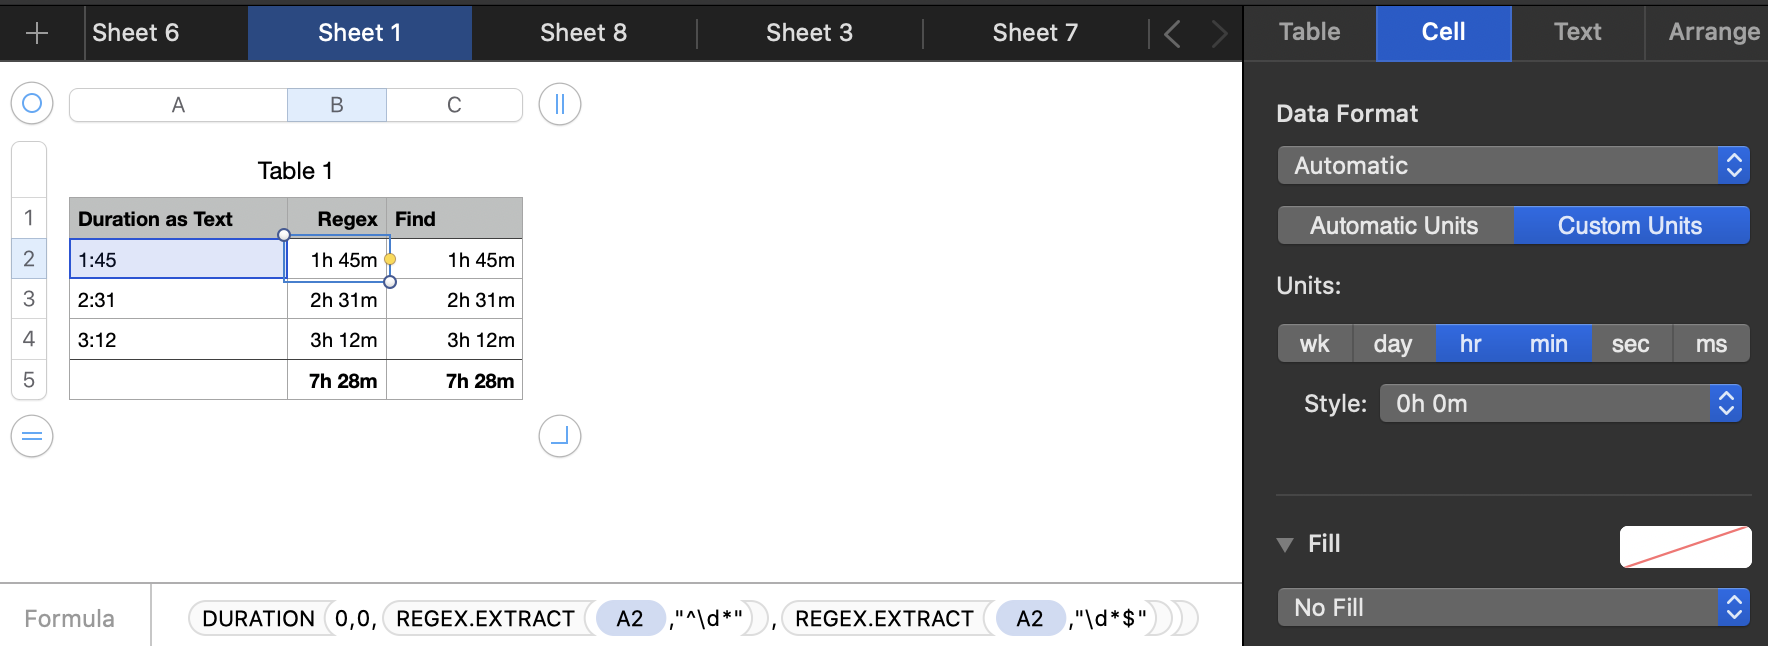Click the add columns handle icon
This screenshot has width=1768, height=646.
(x=560, y=104)
